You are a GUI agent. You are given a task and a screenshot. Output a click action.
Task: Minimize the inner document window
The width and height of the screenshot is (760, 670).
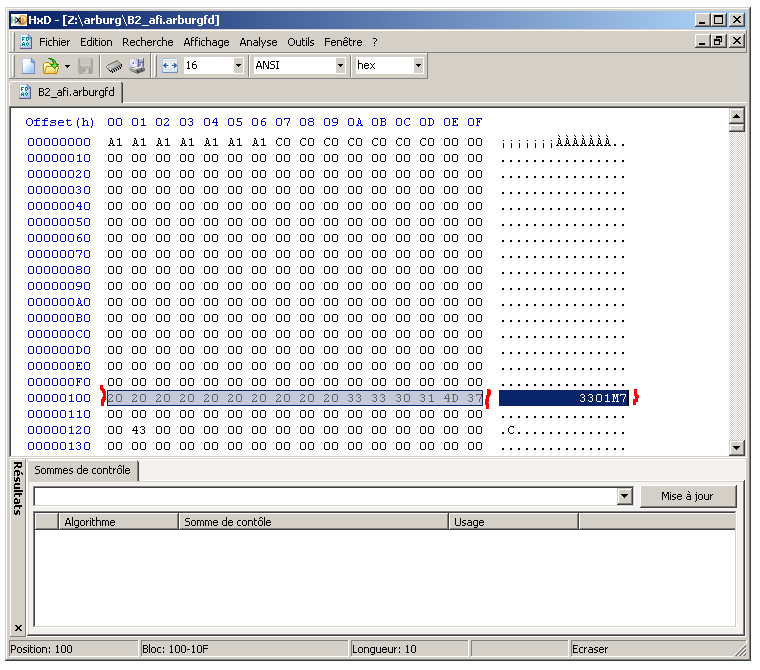(702, 41)
